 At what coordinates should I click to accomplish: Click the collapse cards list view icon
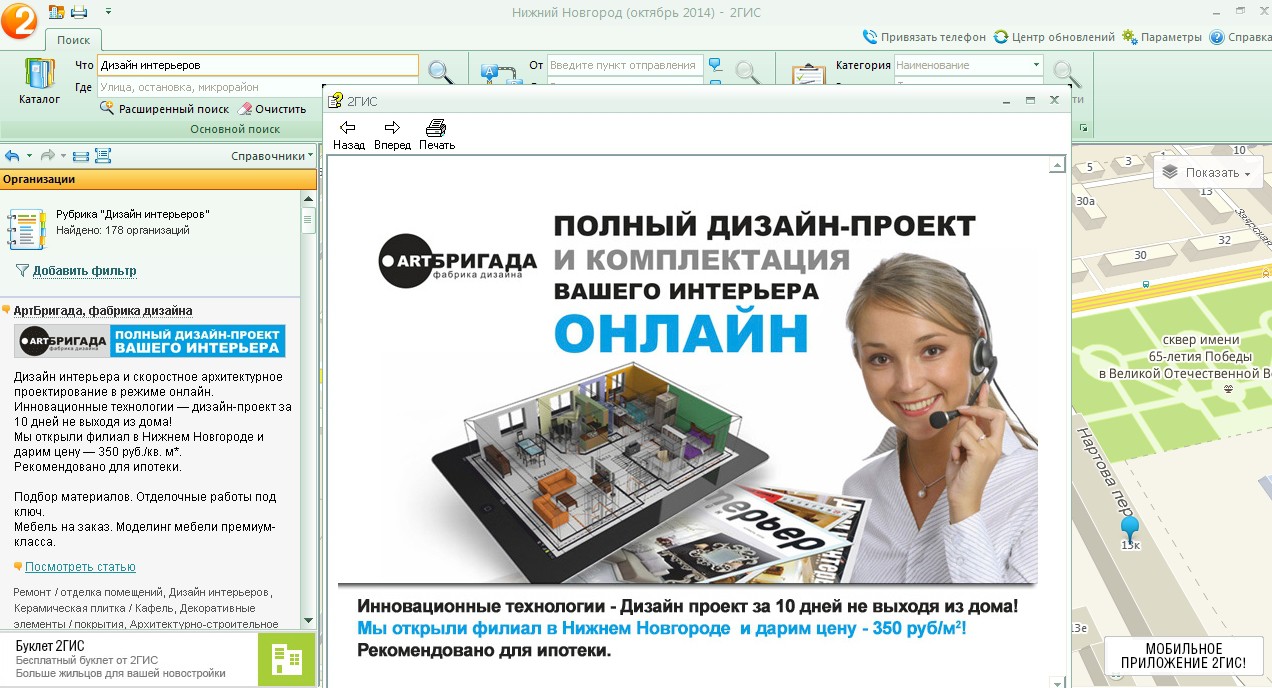tap(81, 156)
